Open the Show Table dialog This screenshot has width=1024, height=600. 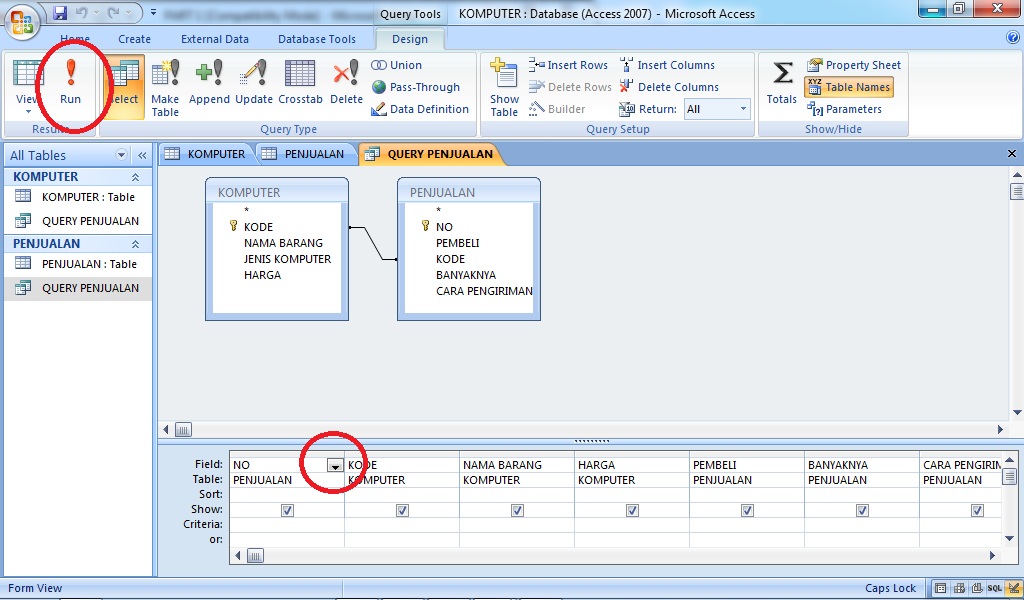[x=503, y=85]
